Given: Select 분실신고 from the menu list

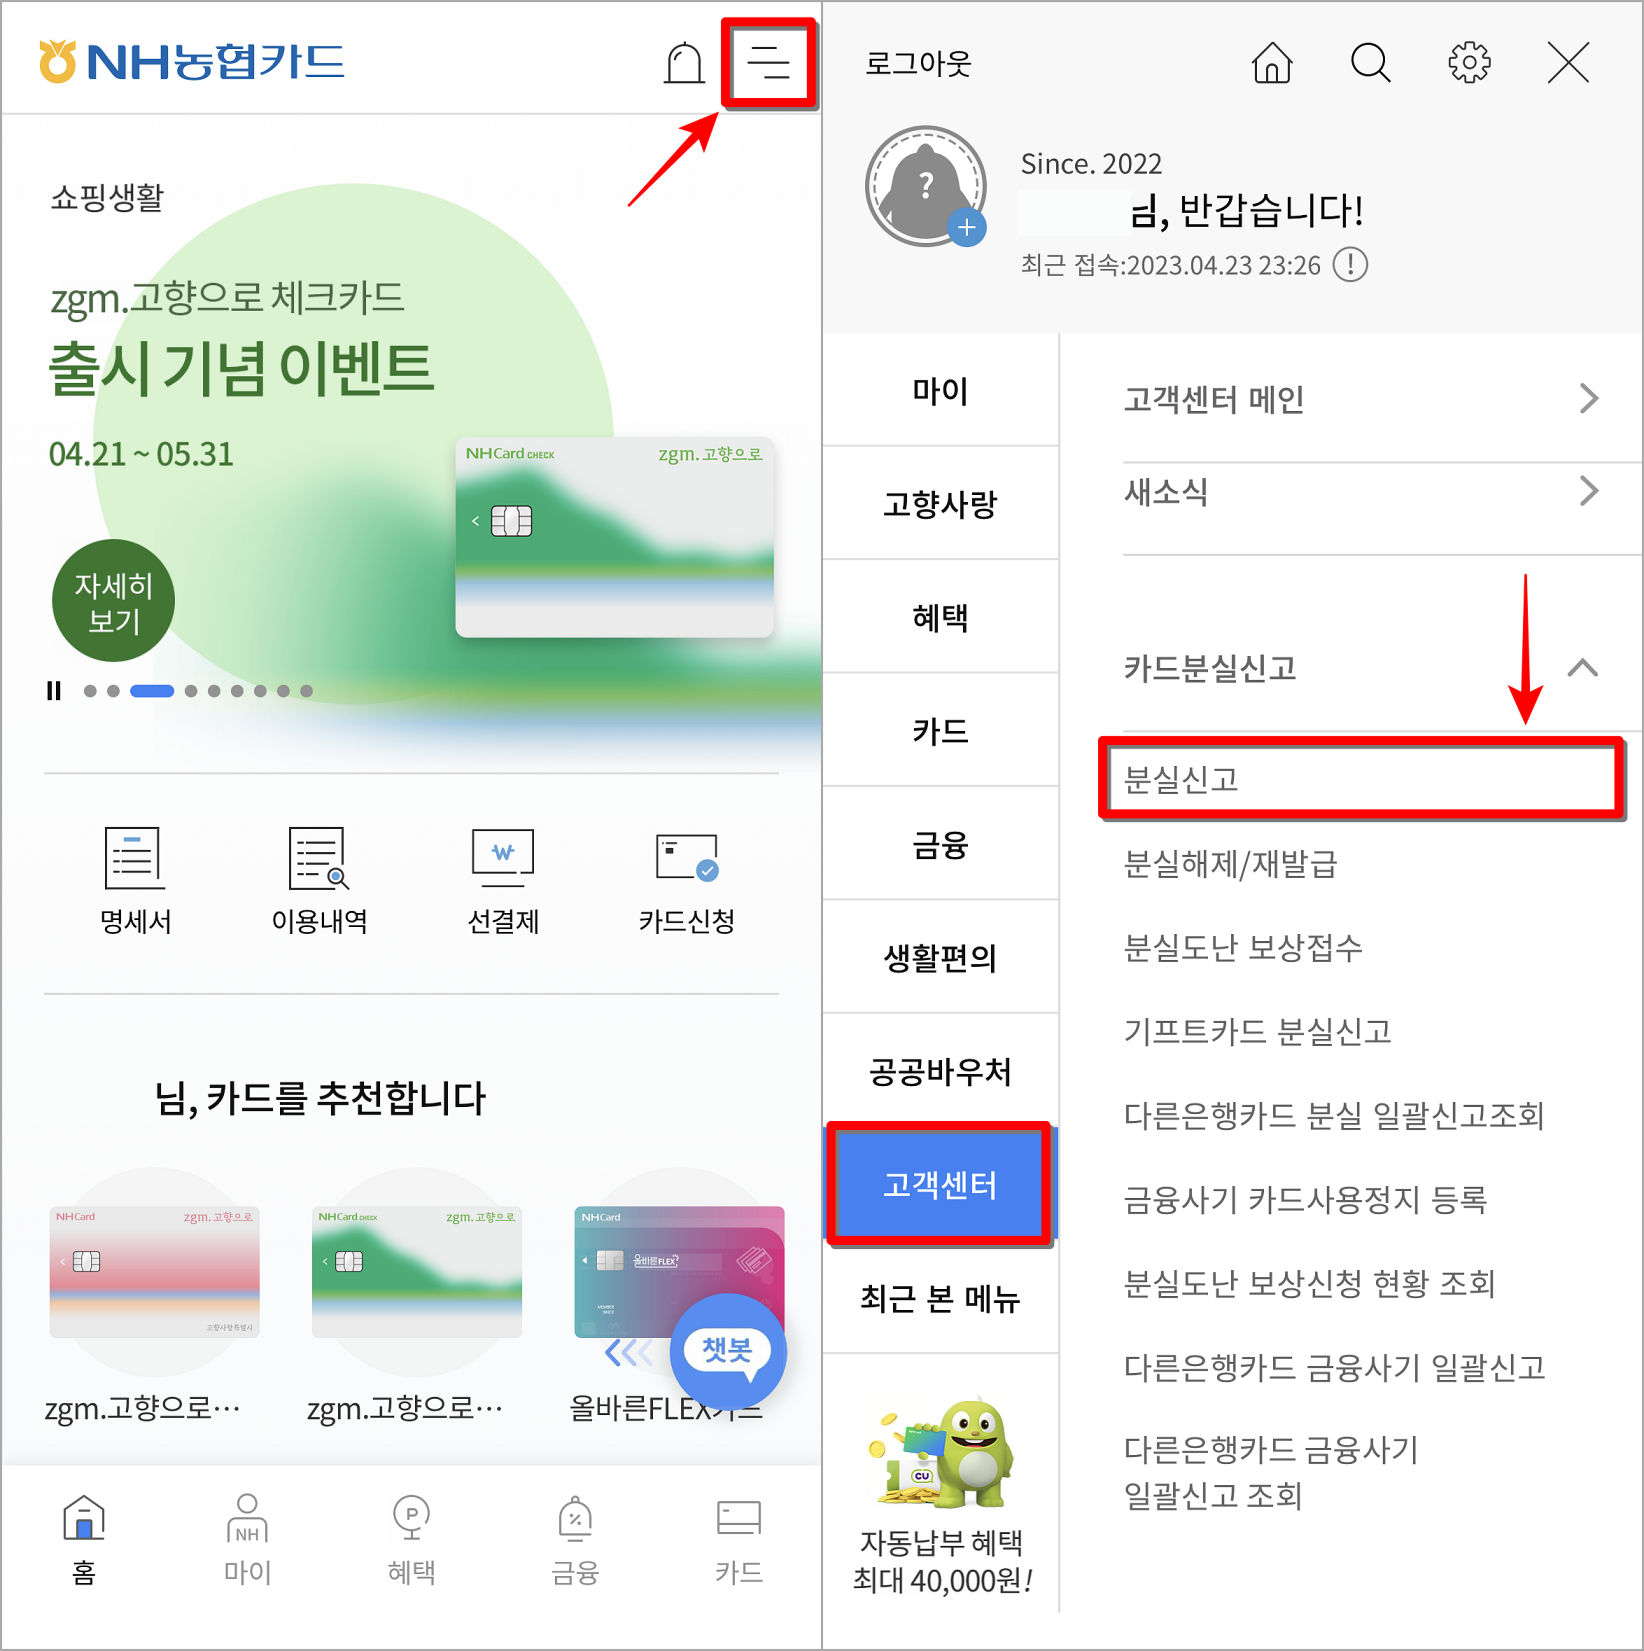Looking at the screenshot, I should (1360, 781).
